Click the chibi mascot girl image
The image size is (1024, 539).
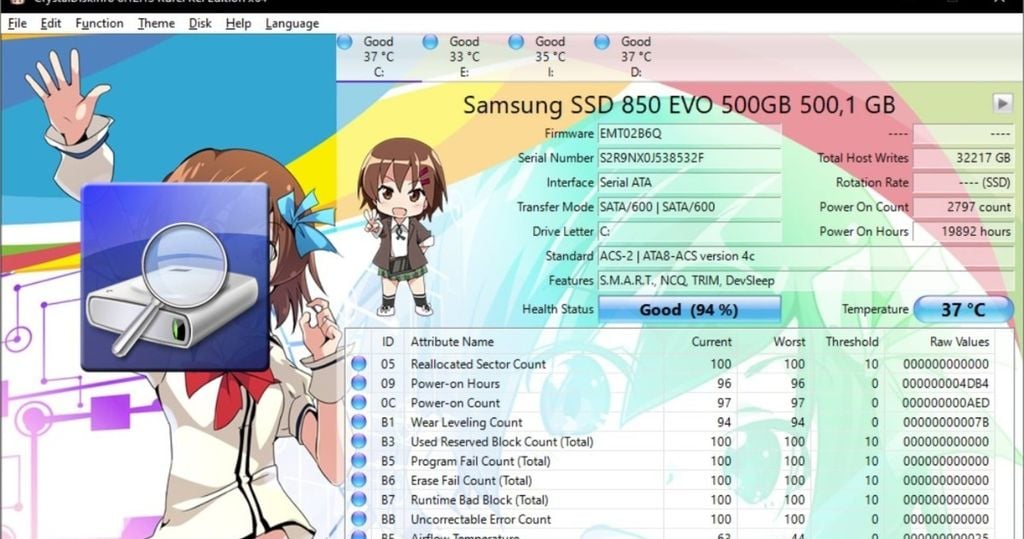(x=401, y=227)
